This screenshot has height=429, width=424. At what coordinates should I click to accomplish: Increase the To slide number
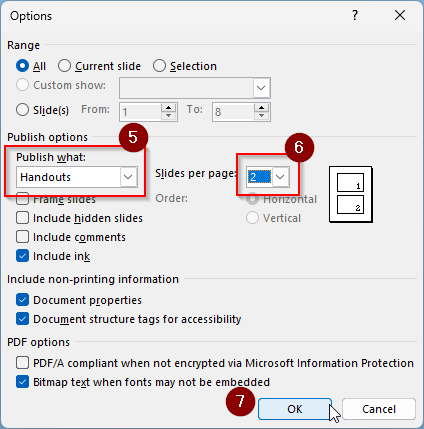click(x=262, y=108)
